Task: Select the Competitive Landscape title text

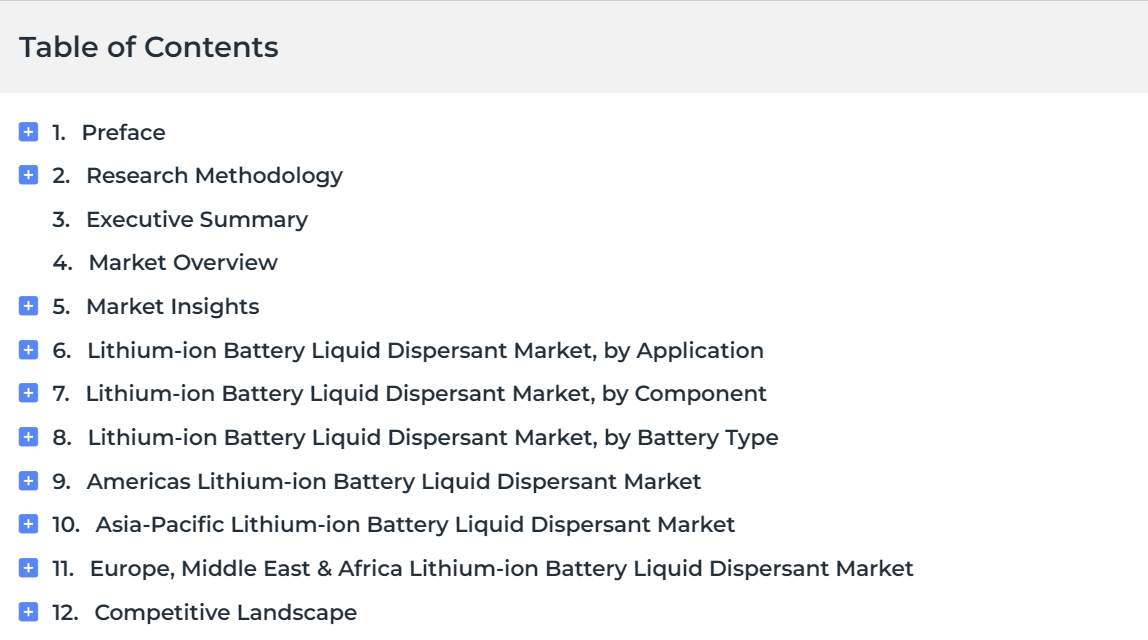Action: 226,612
